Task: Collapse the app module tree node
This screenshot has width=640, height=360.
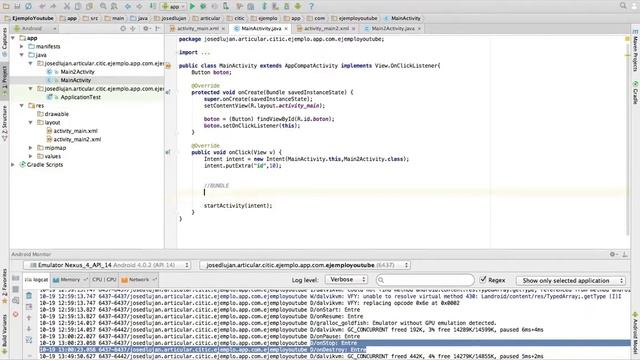Action: point(13,38)
